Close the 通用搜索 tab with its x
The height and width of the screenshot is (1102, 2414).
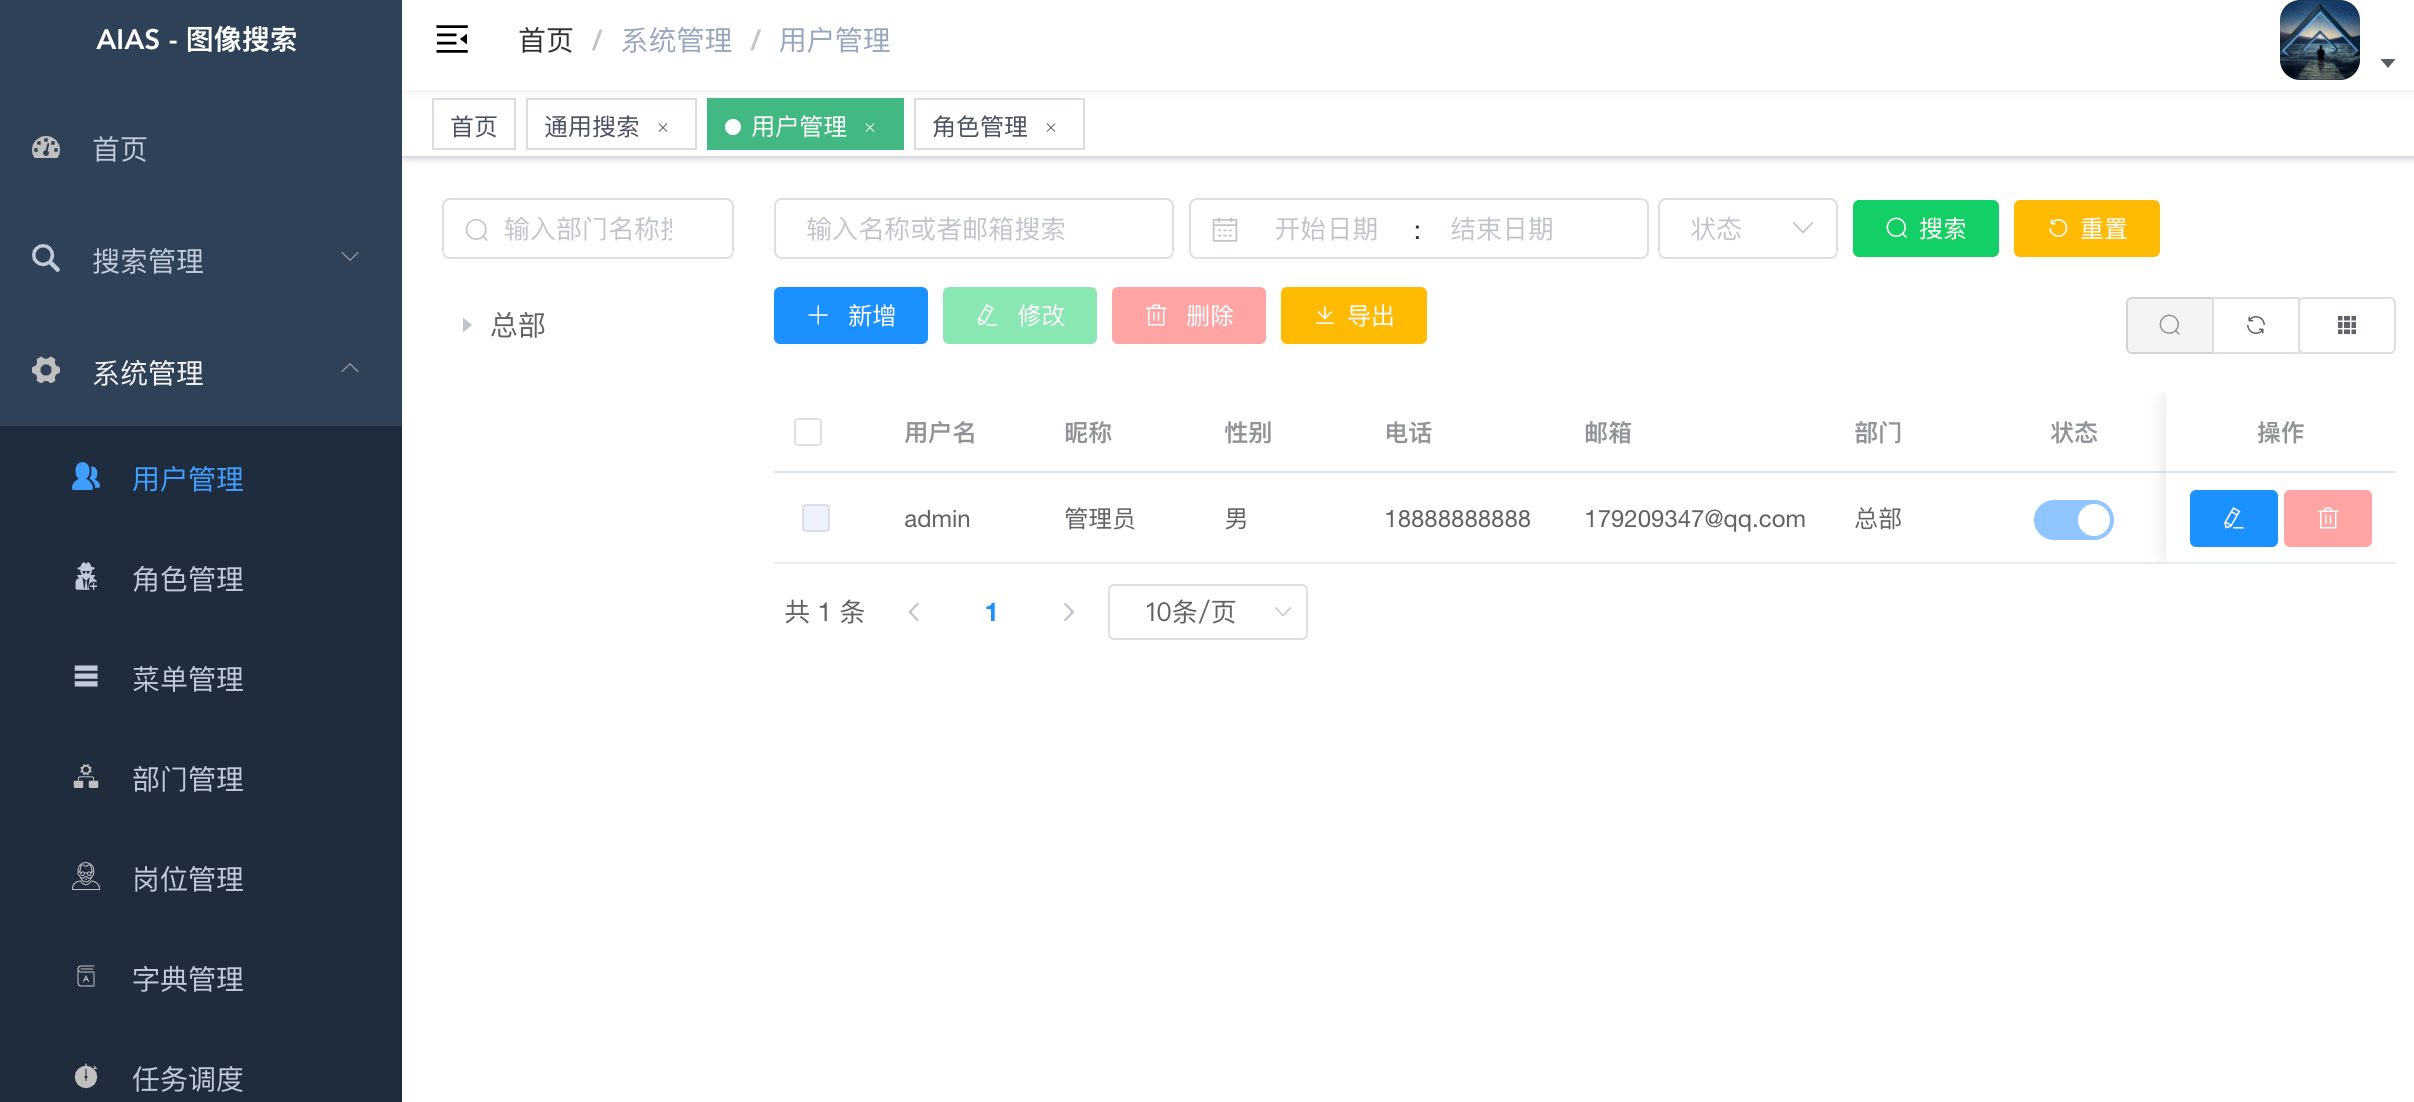[663, 127]
